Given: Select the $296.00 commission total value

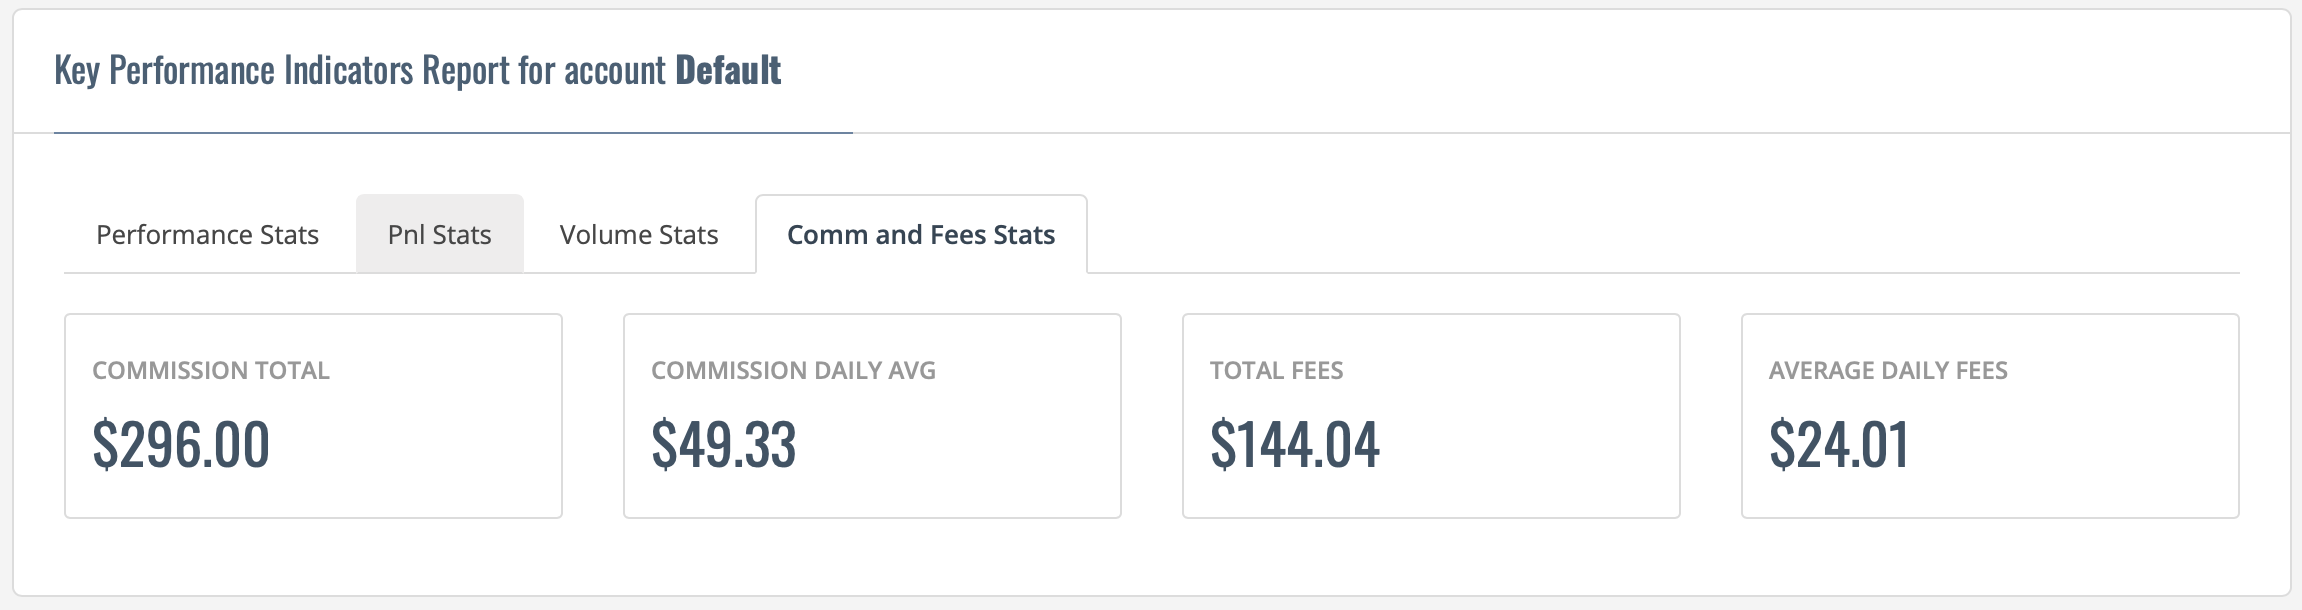Looking at the screenshot, I should 181,445.
